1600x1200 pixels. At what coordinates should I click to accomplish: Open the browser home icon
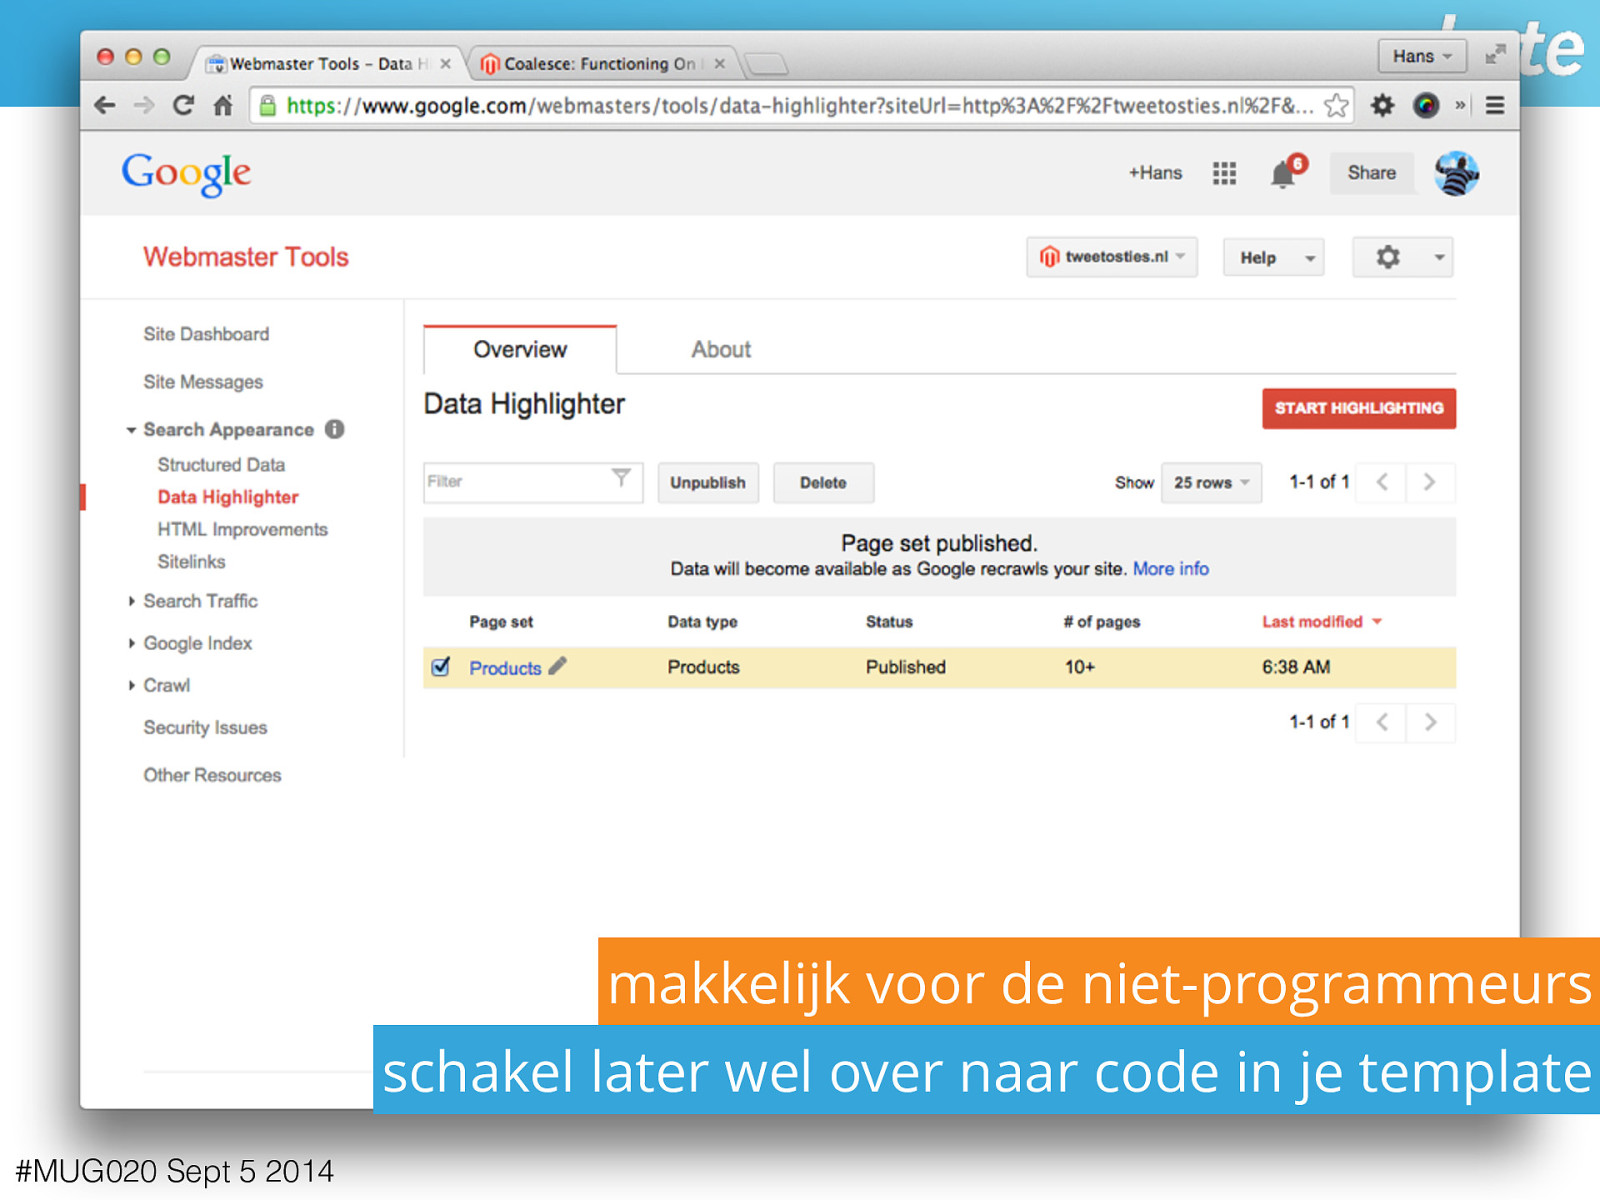click(x=223, y=105)
